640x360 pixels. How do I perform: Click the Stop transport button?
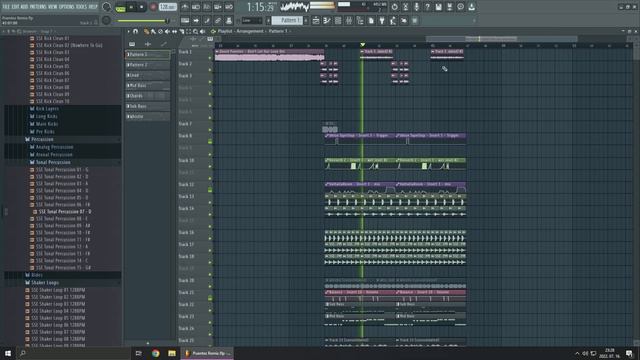click(x=142, y=7)
